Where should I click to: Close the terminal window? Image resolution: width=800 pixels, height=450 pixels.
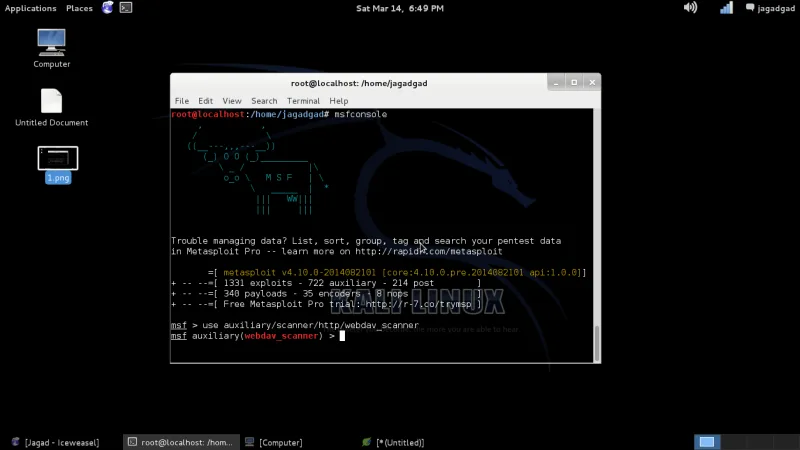coord(592,82)
